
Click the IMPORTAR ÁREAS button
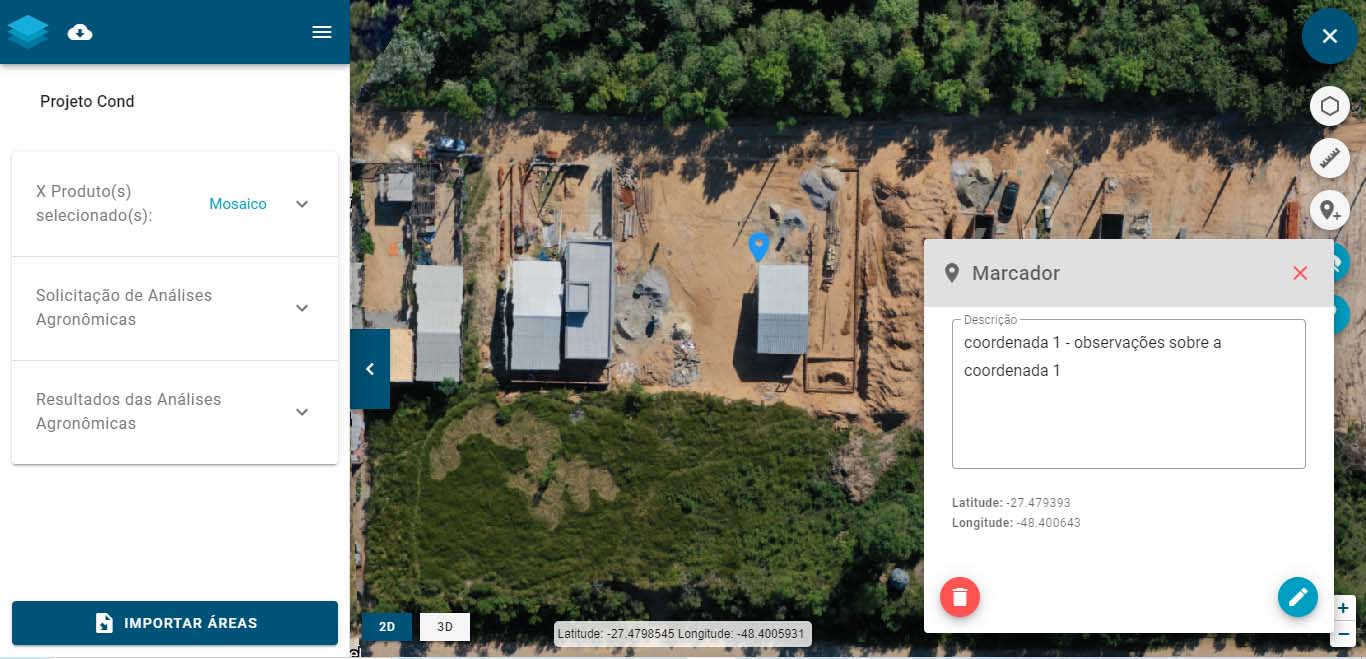(x=175, y=623)
